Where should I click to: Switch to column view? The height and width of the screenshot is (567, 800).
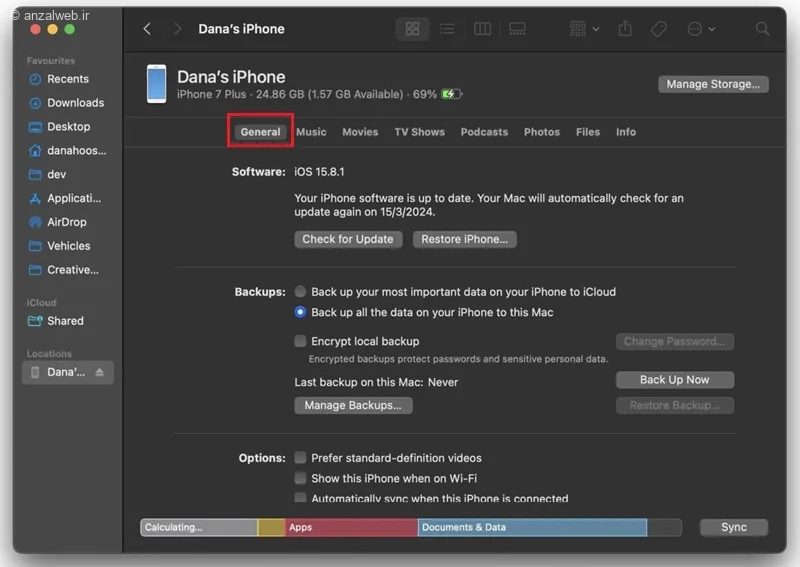click(x=482, y=29)
